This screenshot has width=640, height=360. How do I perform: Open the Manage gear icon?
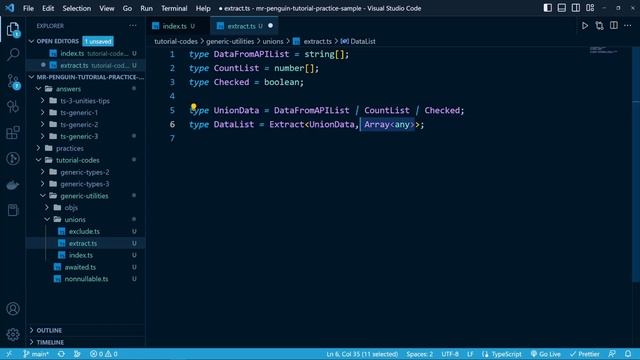pos(13,335)
